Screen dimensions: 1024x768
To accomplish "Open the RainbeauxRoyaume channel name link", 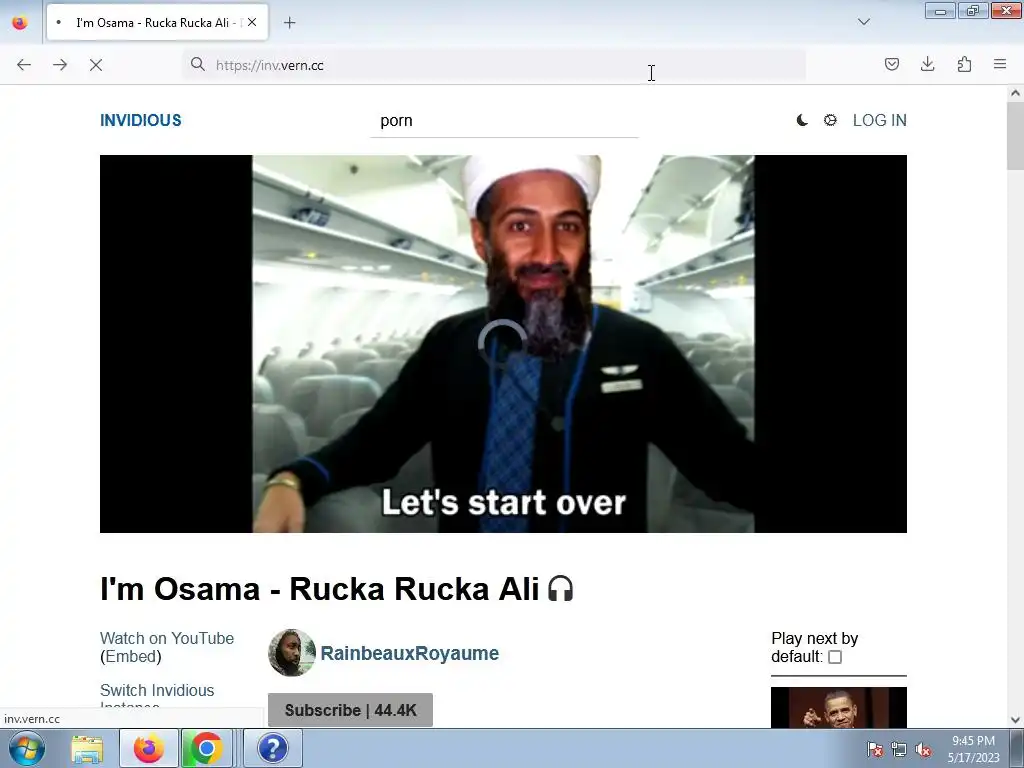I will pos(409,653).
